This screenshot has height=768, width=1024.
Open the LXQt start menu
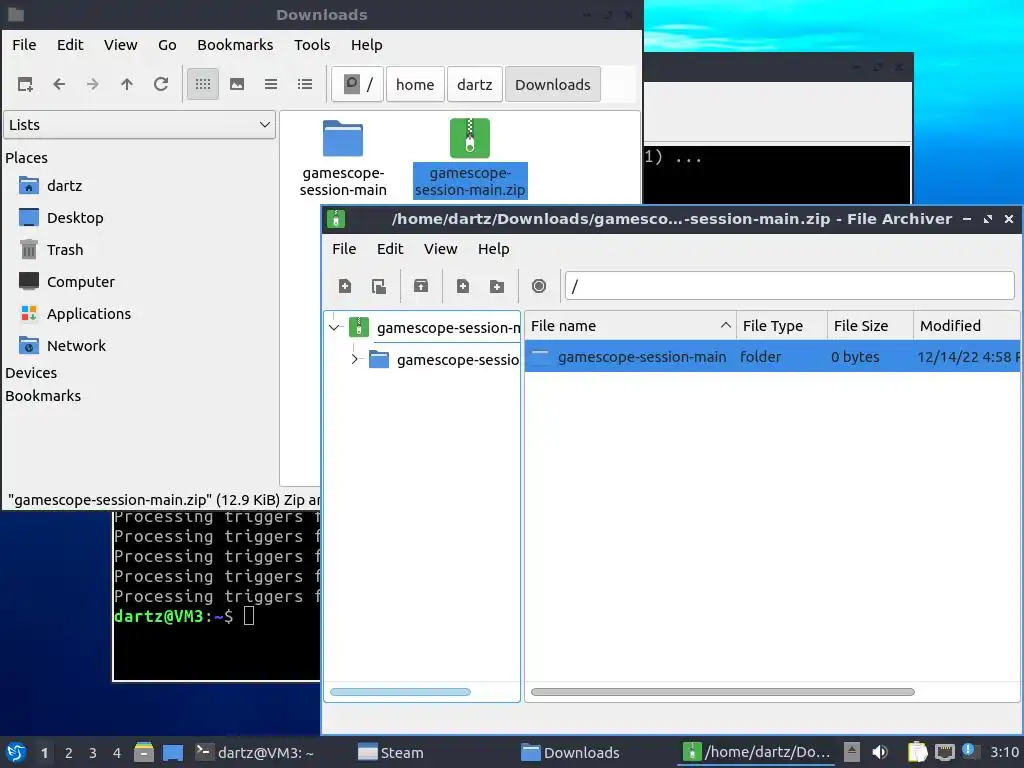pos(16,753)
